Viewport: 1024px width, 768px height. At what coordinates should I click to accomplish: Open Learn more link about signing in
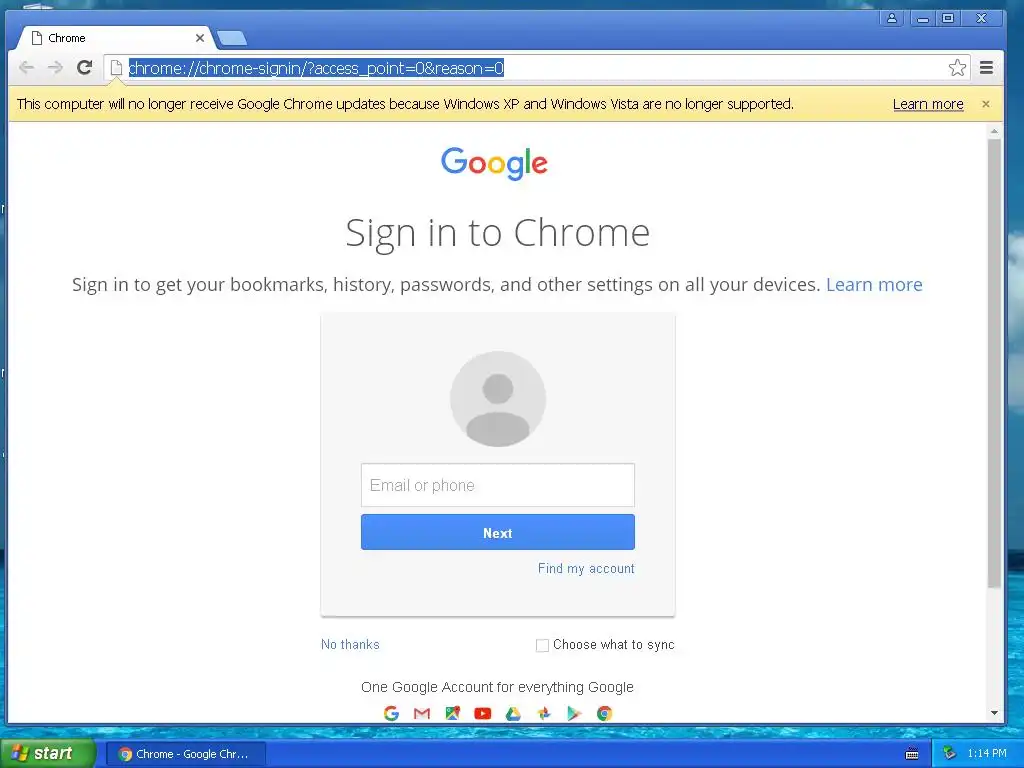point(874,284)
